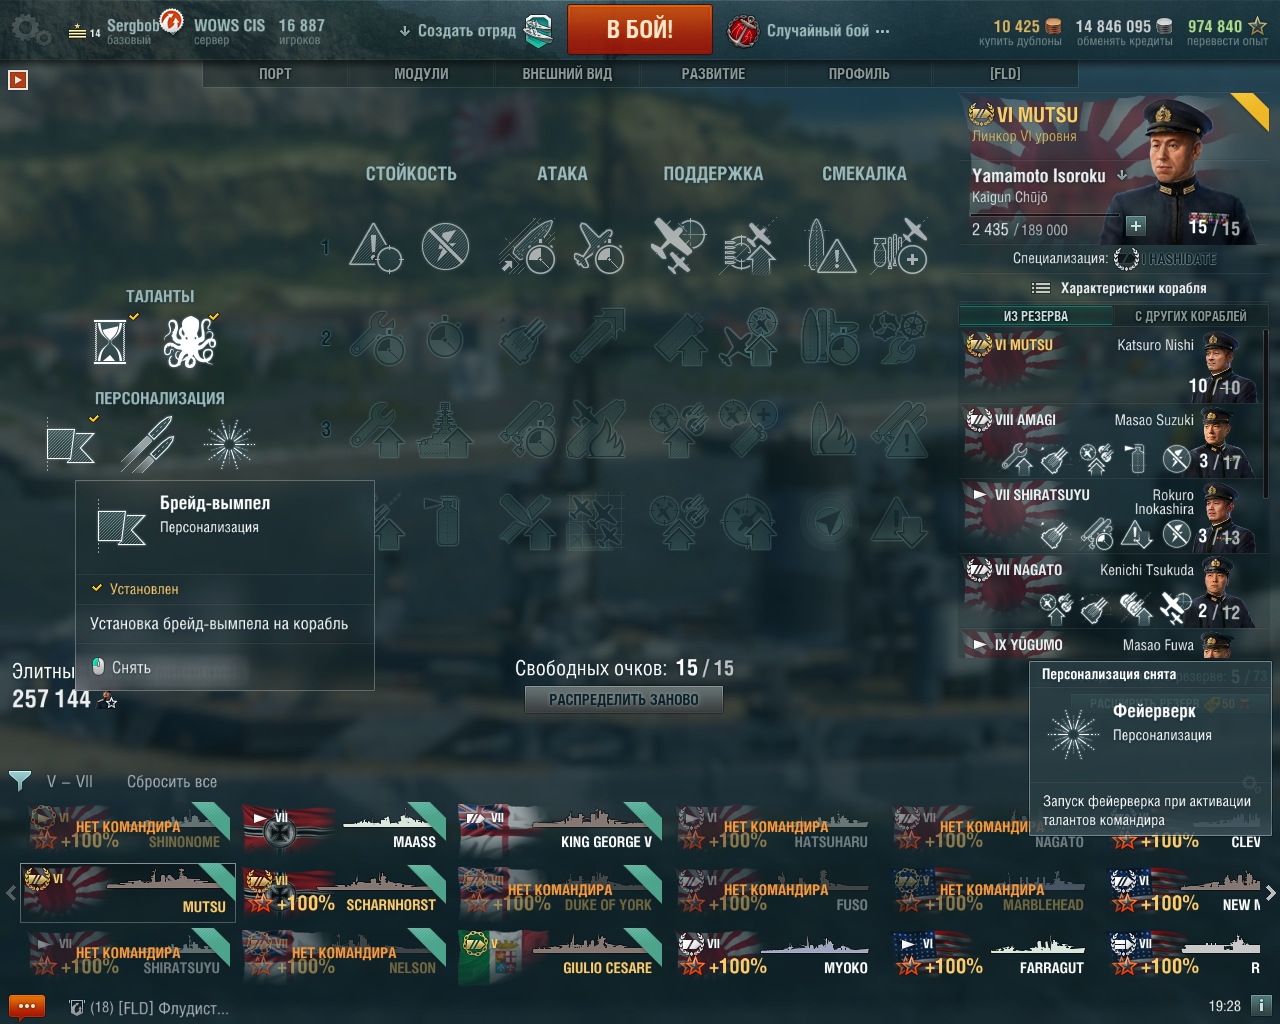Screen dimensions: 1280x1024
Task: Click the В БОЙ! battle button
Action: [640, 30]
